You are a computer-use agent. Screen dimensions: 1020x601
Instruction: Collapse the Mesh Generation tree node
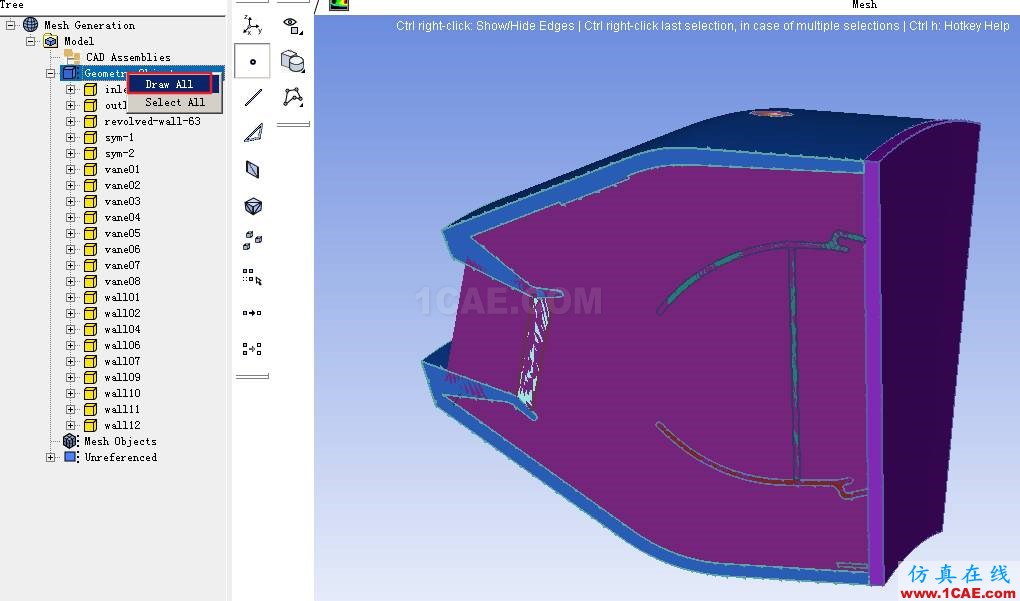point(10,25)
